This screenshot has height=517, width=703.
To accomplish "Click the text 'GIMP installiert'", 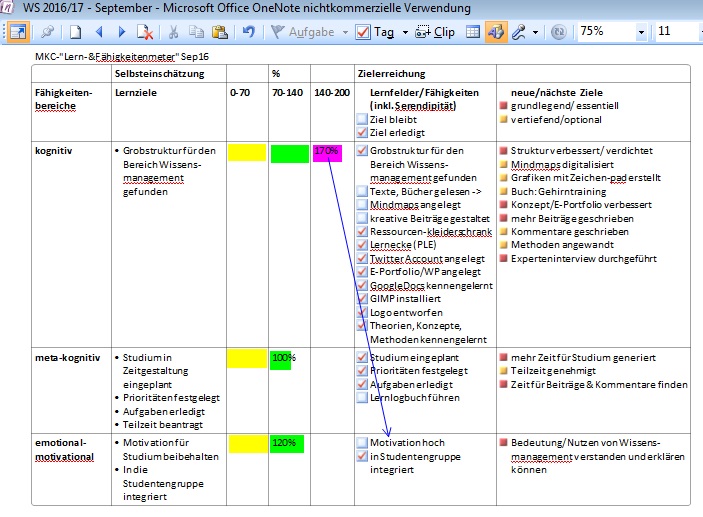I will coord(405,299).
